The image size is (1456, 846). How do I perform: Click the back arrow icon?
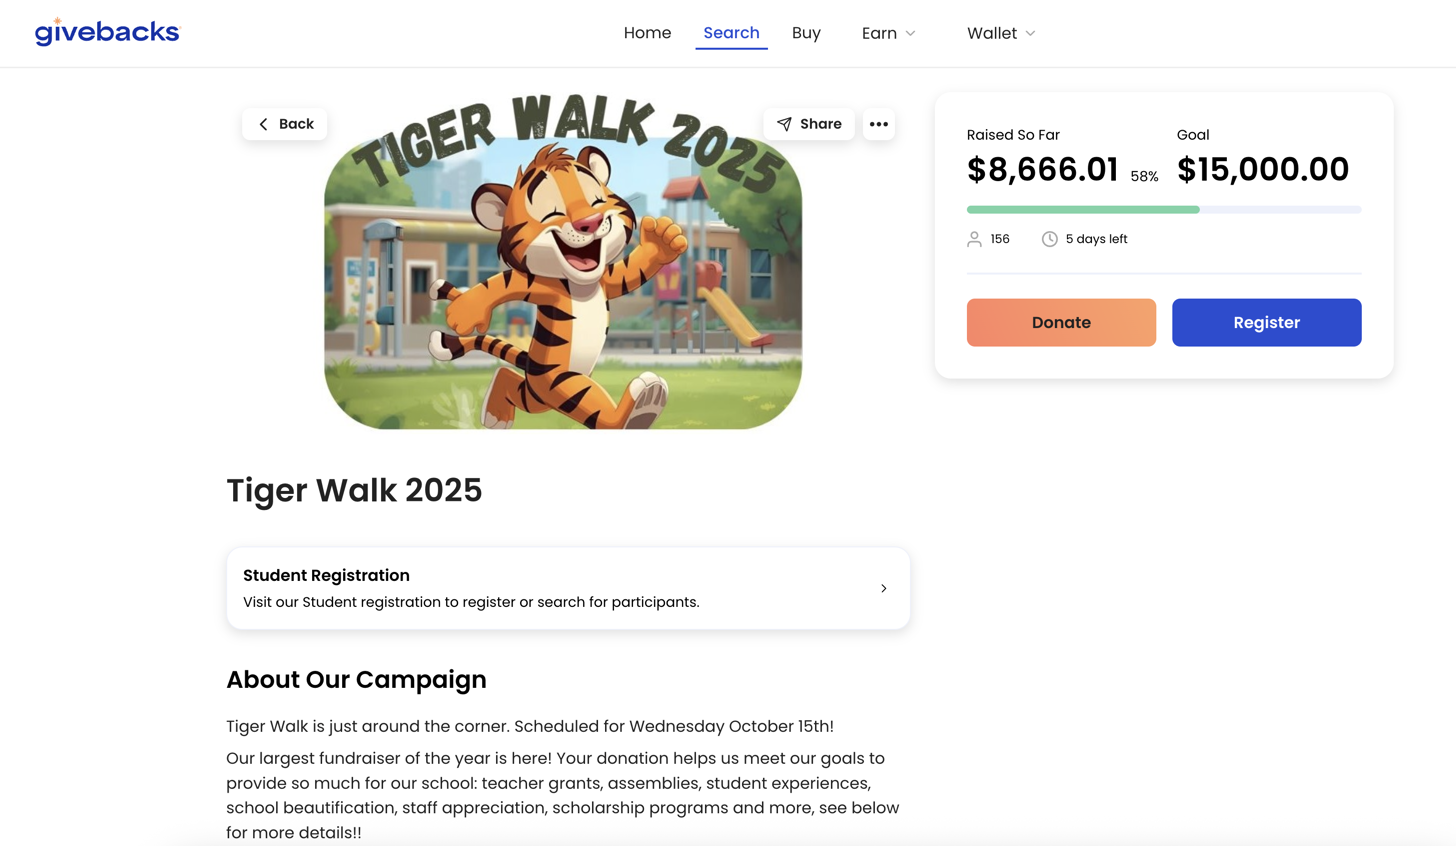coord(264,124)
